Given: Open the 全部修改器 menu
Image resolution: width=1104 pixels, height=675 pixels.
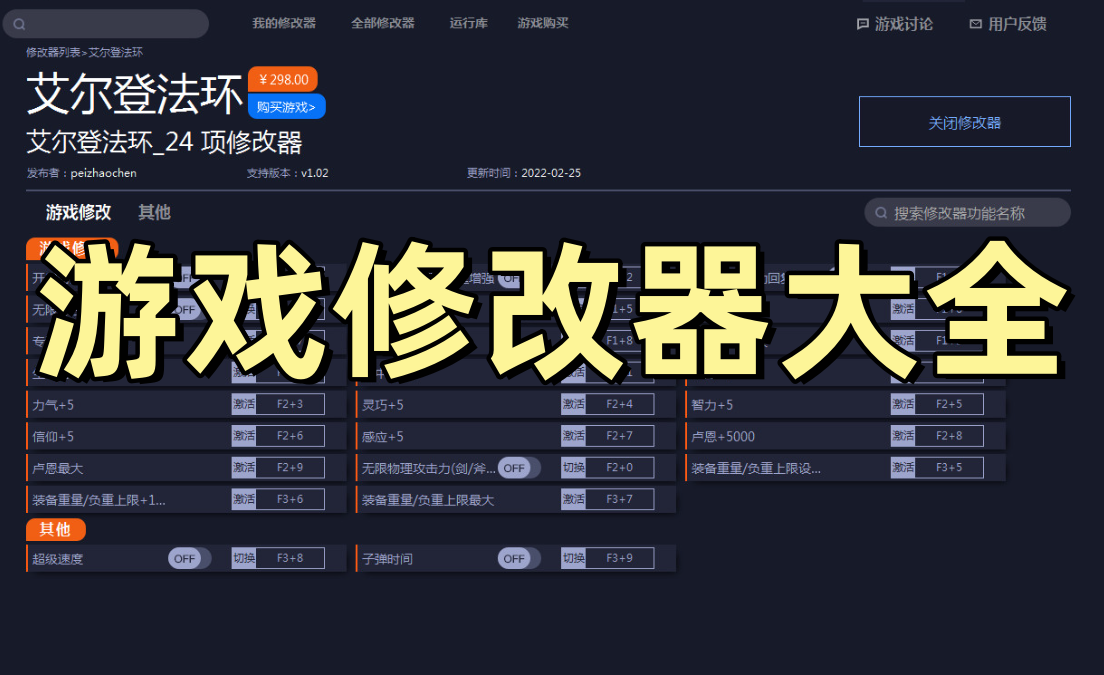Looking at the screenshot, I should [x=383, y=23].
